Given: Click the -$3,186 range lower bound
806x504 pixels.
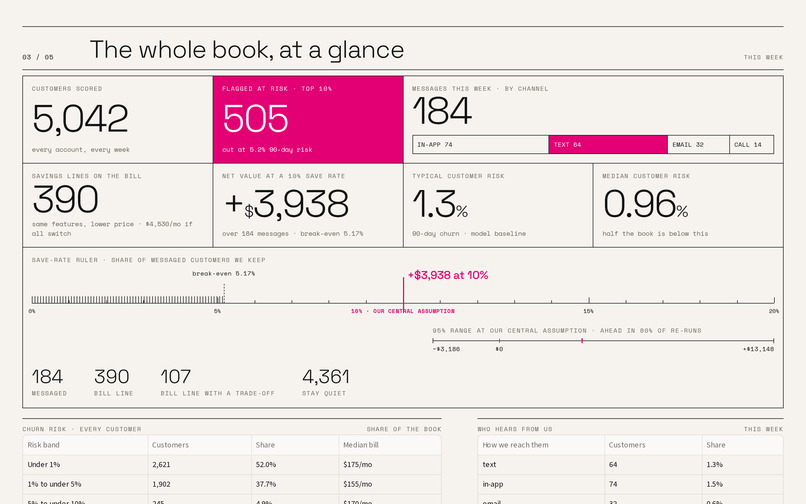Looking at the screenshot, I should [446, 349].
